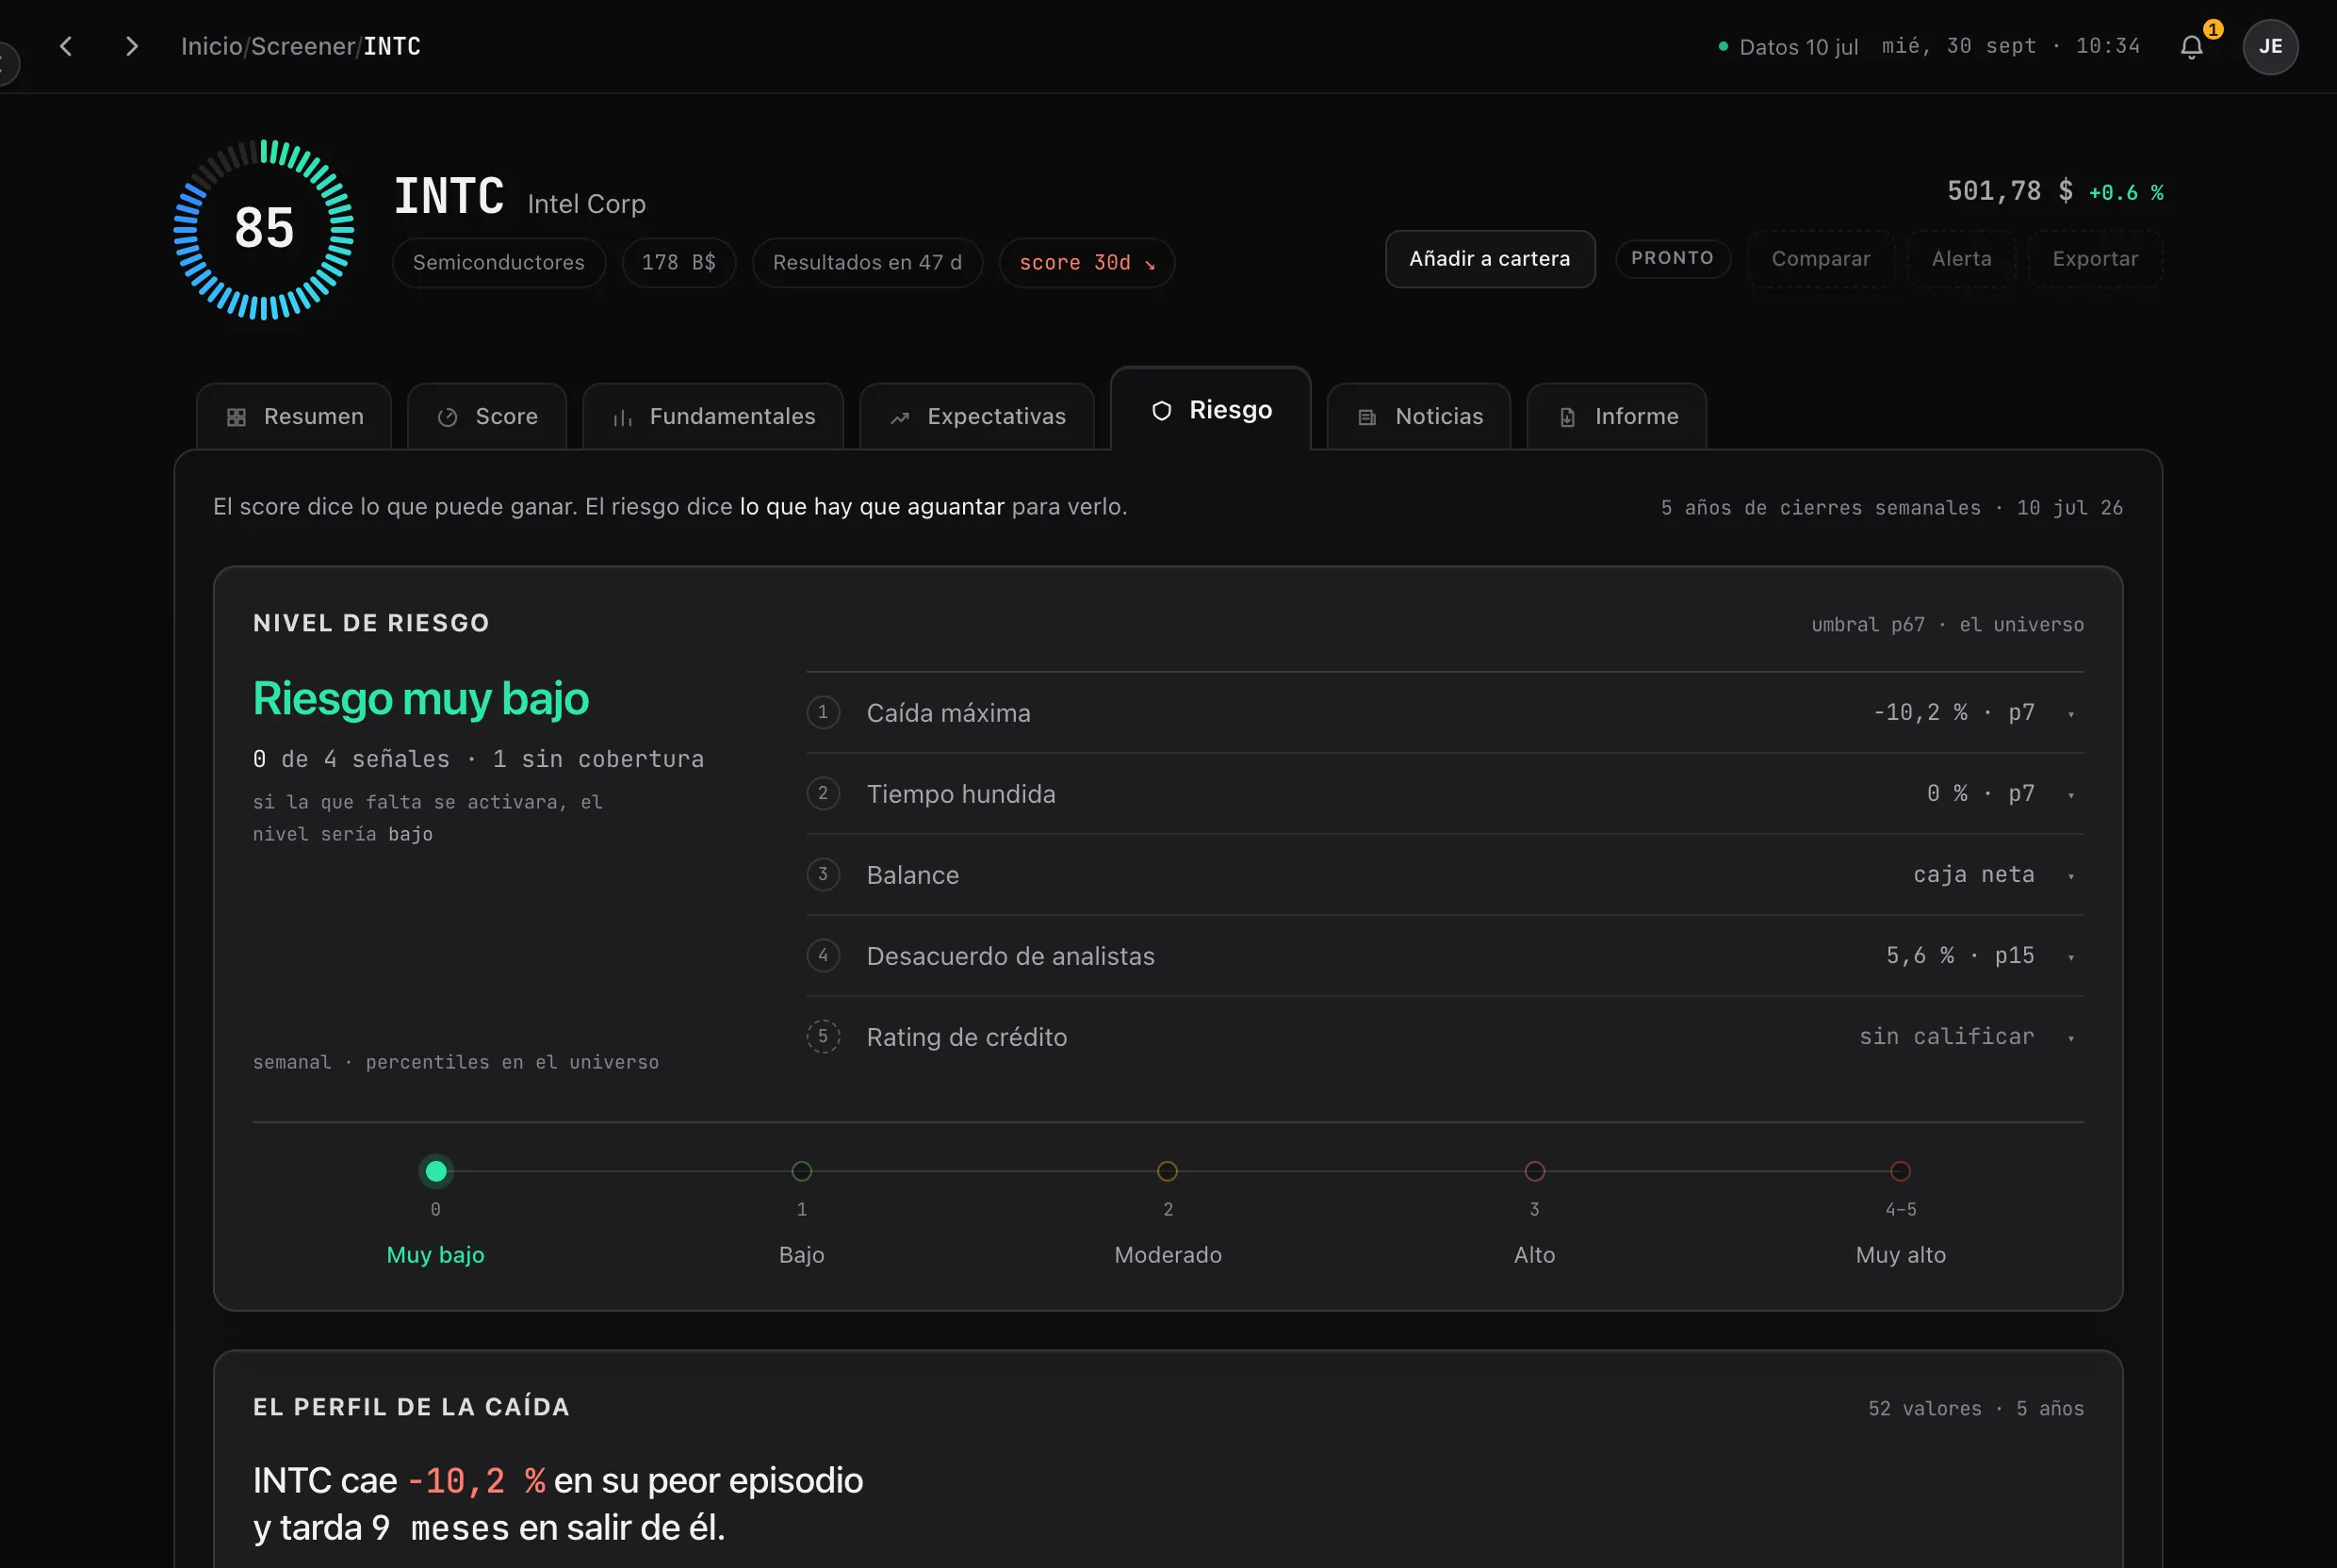Click the Moderado marker on risk scale

[1168, 1170]
